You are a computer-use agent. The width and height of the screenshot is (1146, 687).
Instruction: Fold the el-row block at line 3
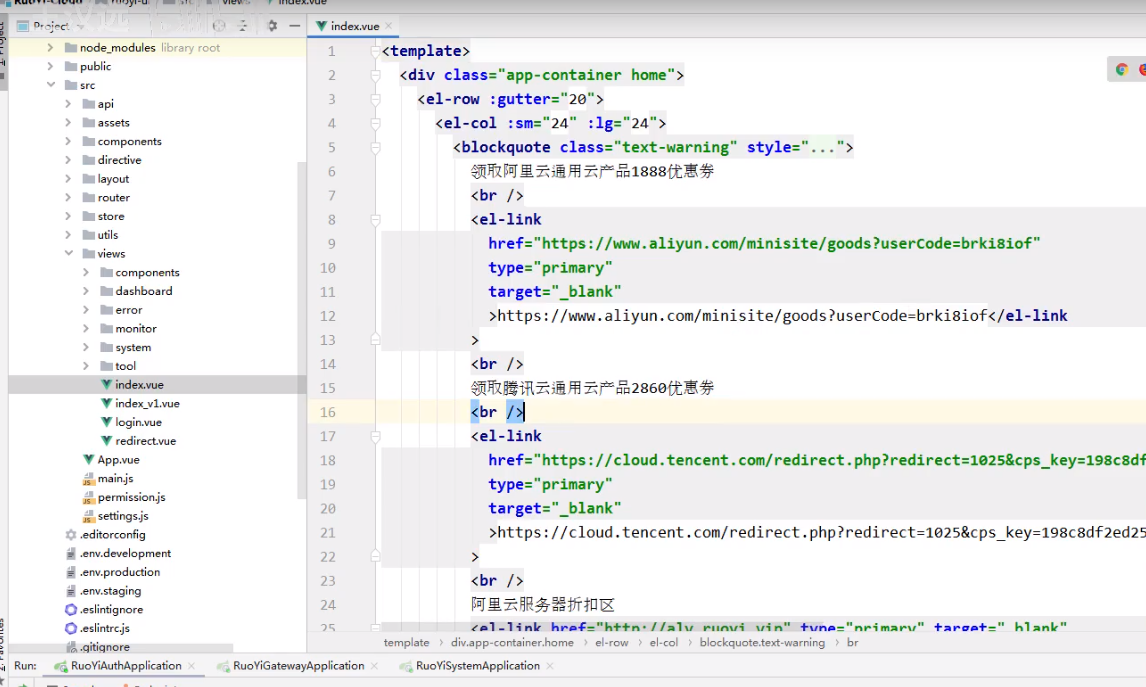point(375,99)
